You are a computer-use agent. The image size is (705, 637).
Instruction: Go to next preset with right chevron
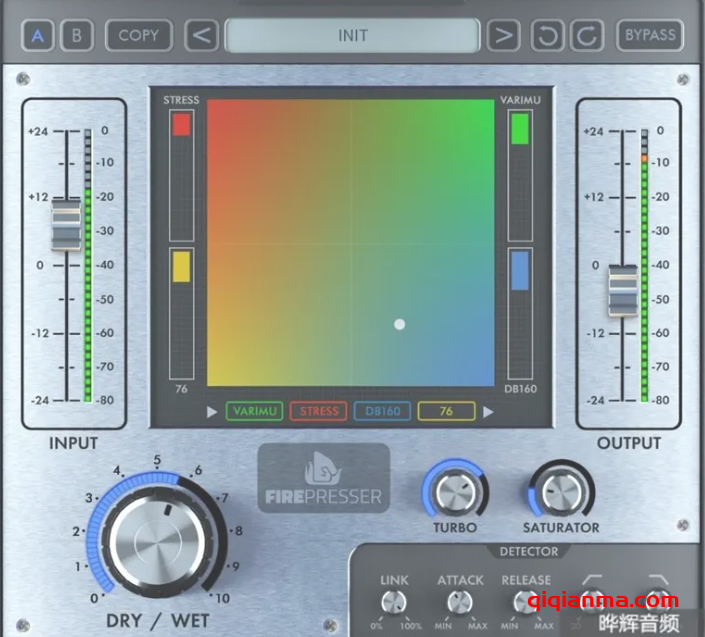503,37
